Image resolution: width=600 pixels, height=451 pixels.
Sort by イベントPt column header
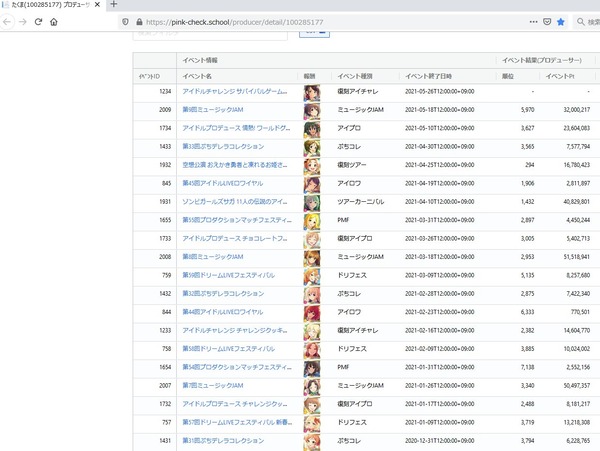(560, 77)
